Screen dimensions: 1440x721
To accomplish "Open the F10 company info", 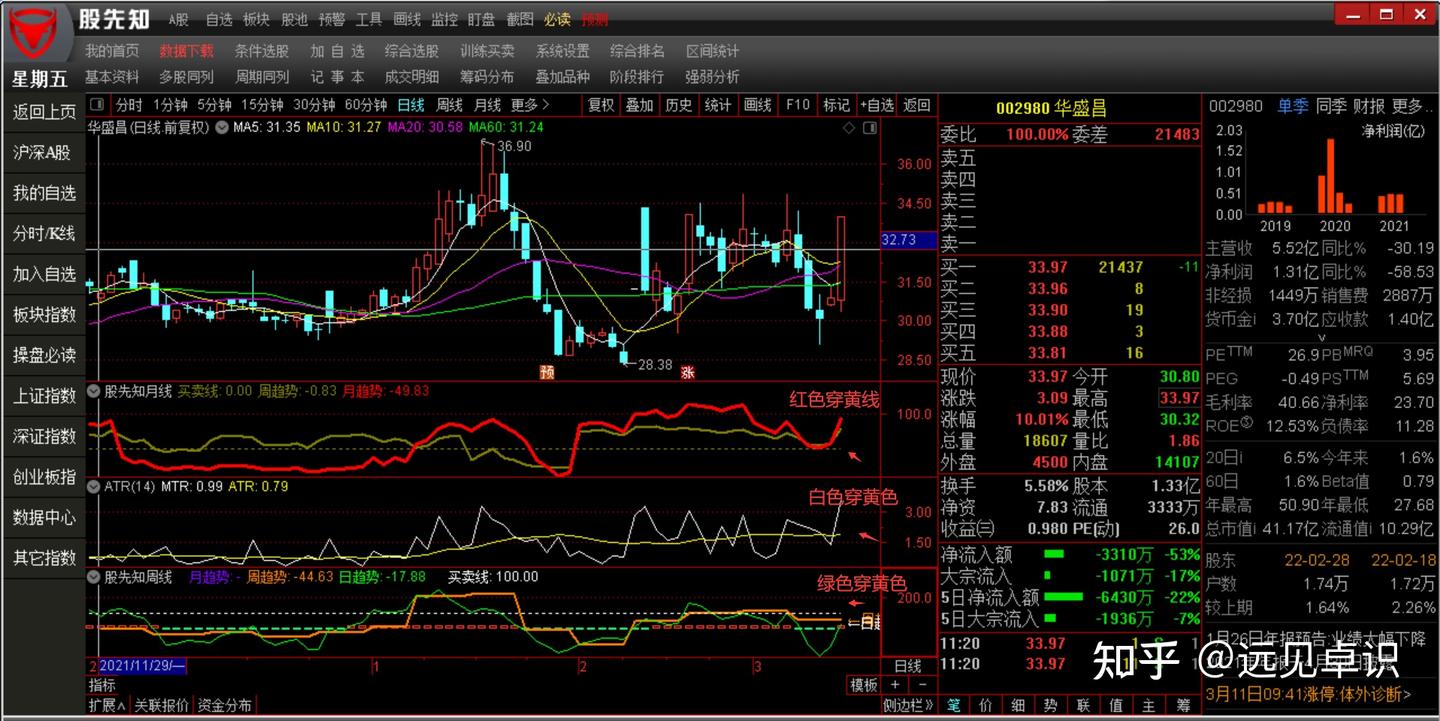I will [798, 104].
